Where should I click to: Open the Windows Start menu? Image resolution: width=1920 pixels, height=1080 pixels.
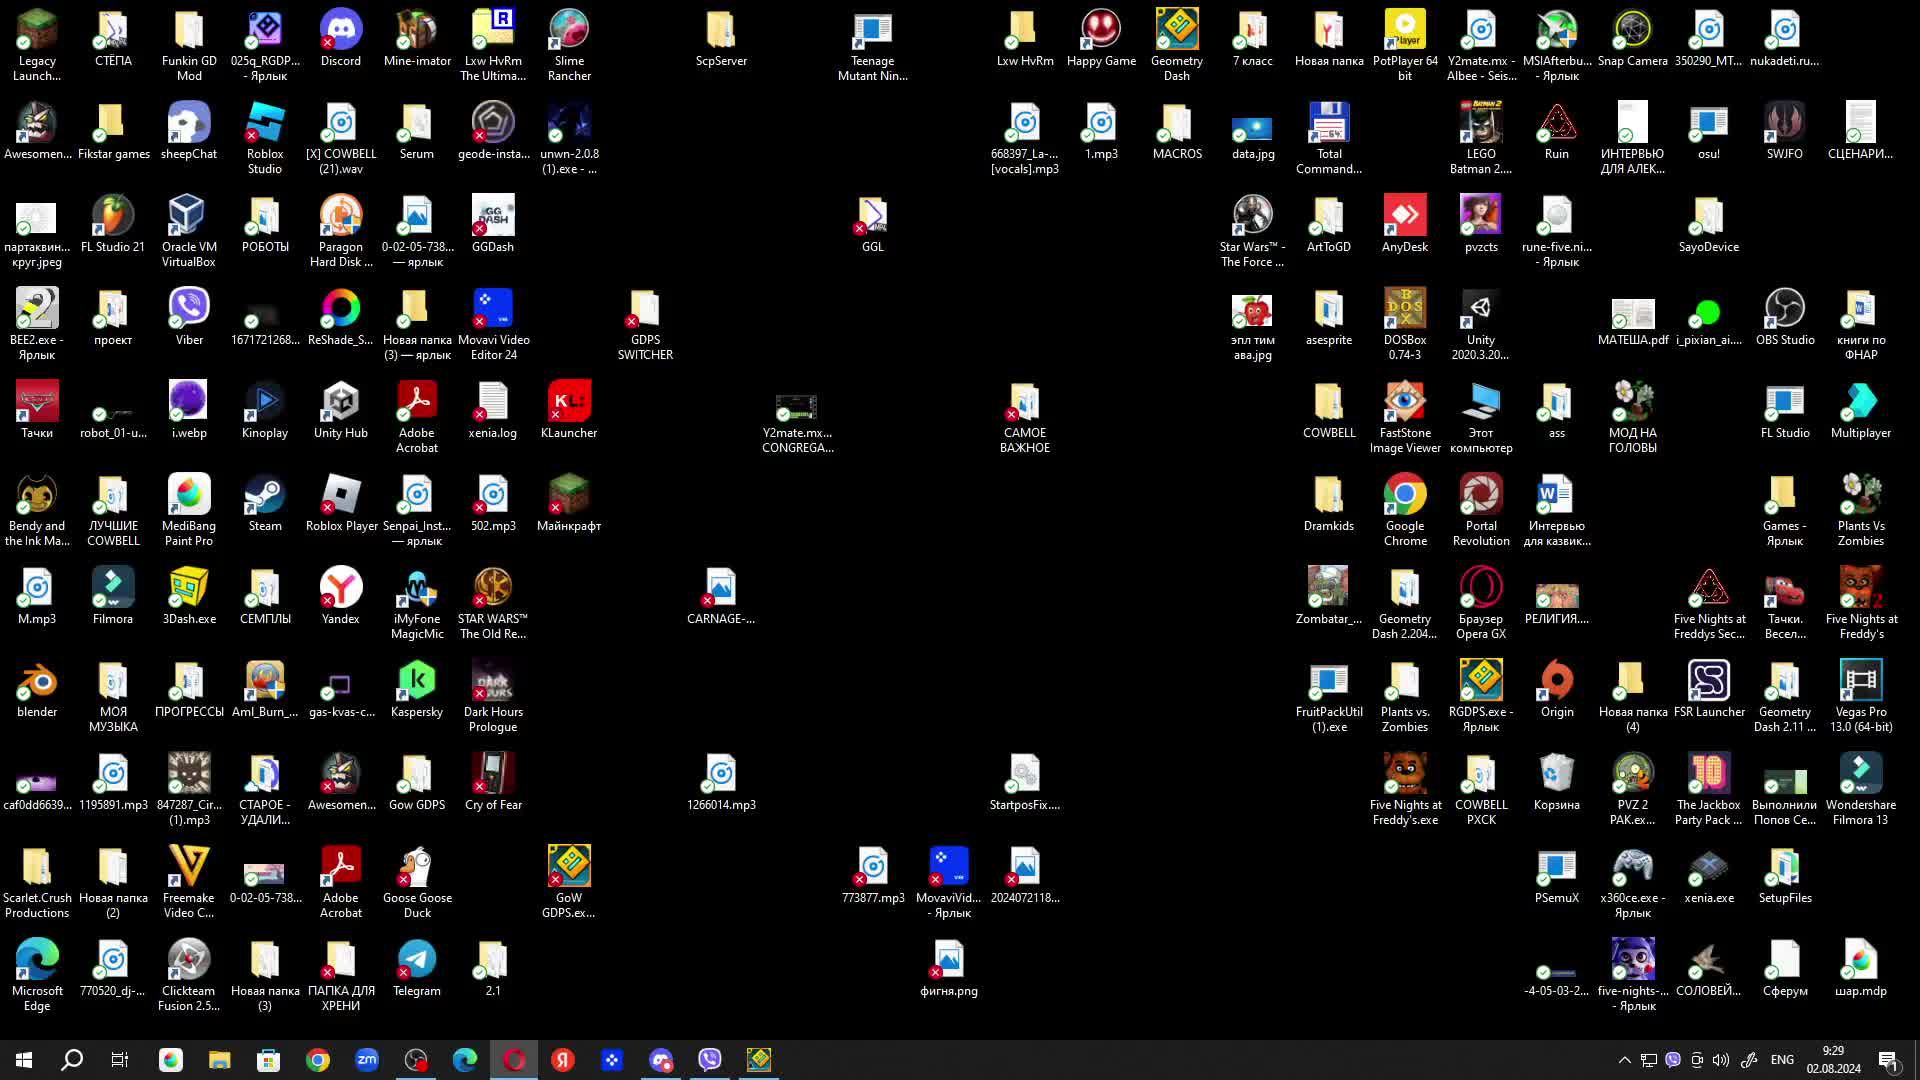[24, 1060]
